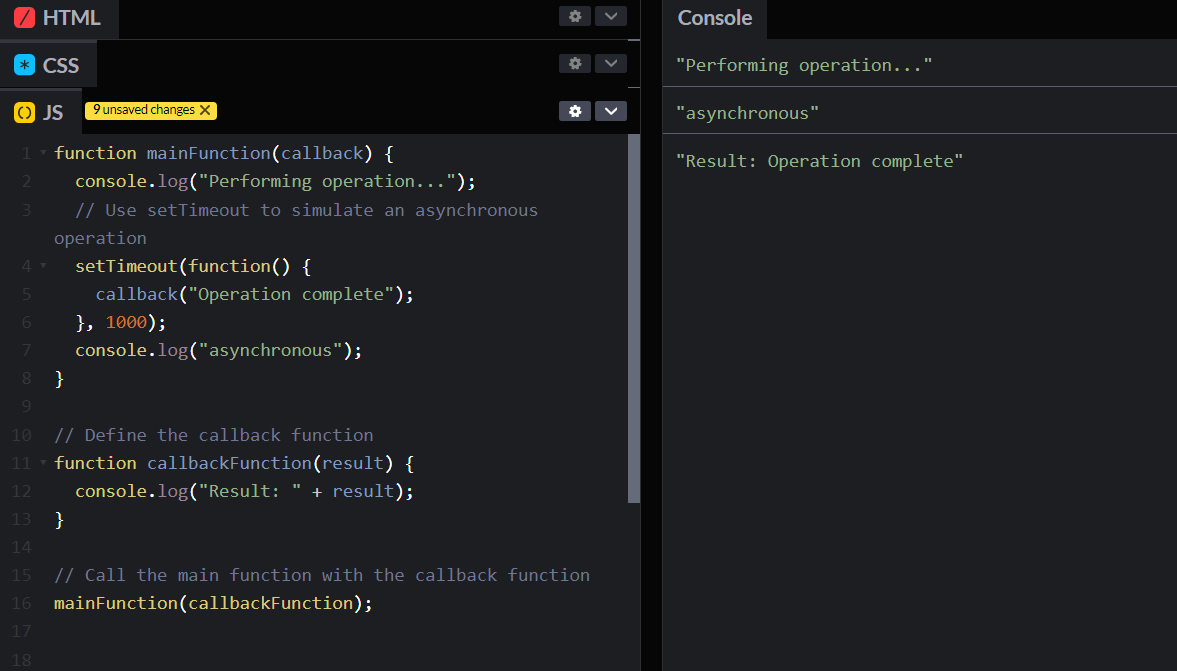The height and width of the screenshot is (671, 1177).
Task: Click the yellow JS parentheses icon
Action: pyautogui.click(x=25, y=113)
